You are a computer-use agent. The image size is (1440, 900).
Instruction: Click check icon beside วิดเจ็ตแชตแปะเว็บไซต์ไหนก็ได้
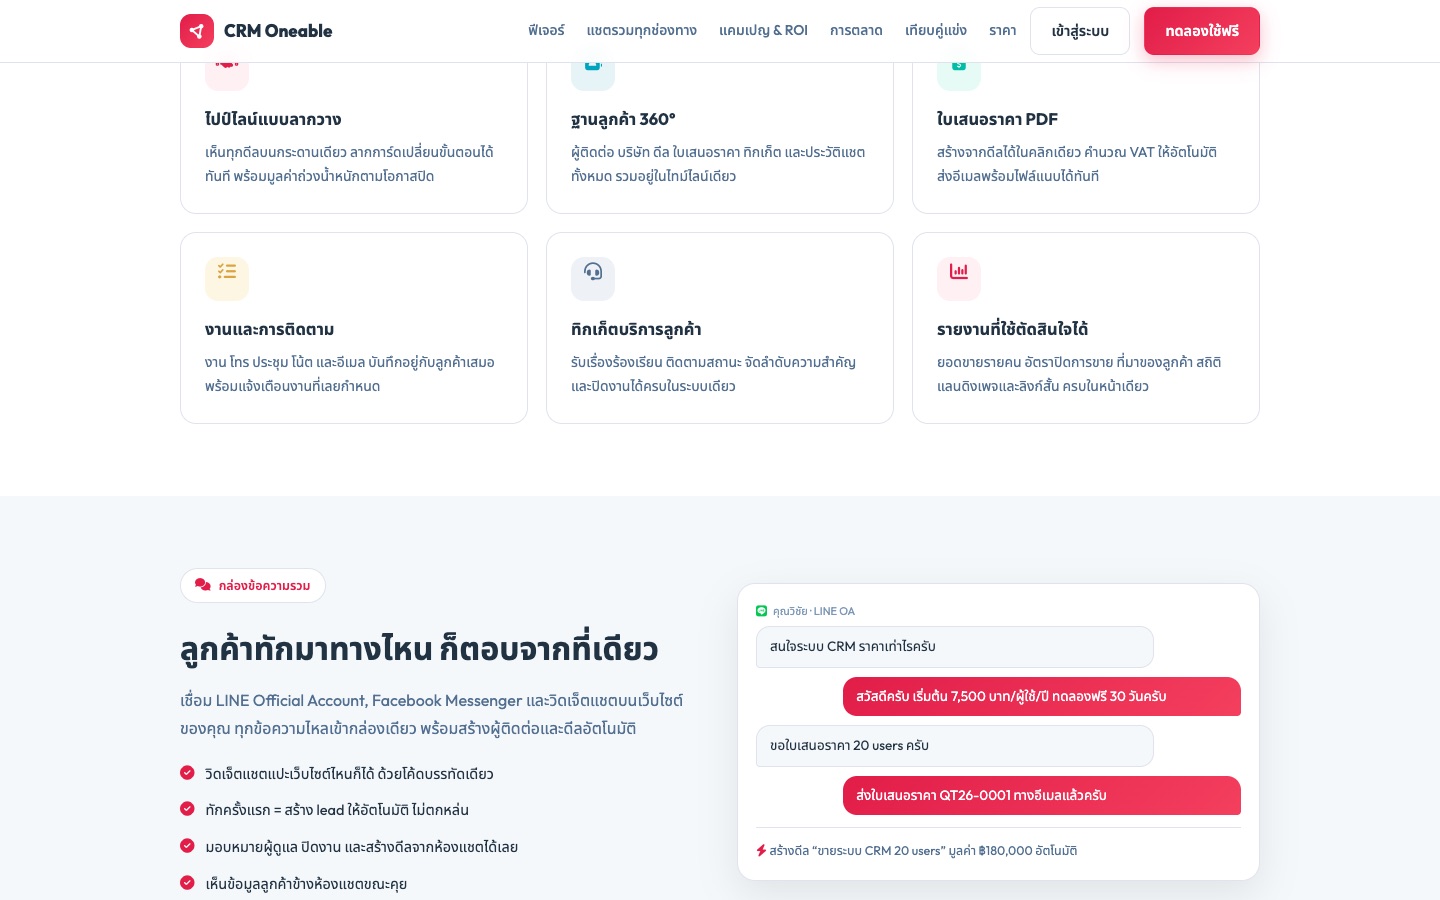(x=187, y=772)
